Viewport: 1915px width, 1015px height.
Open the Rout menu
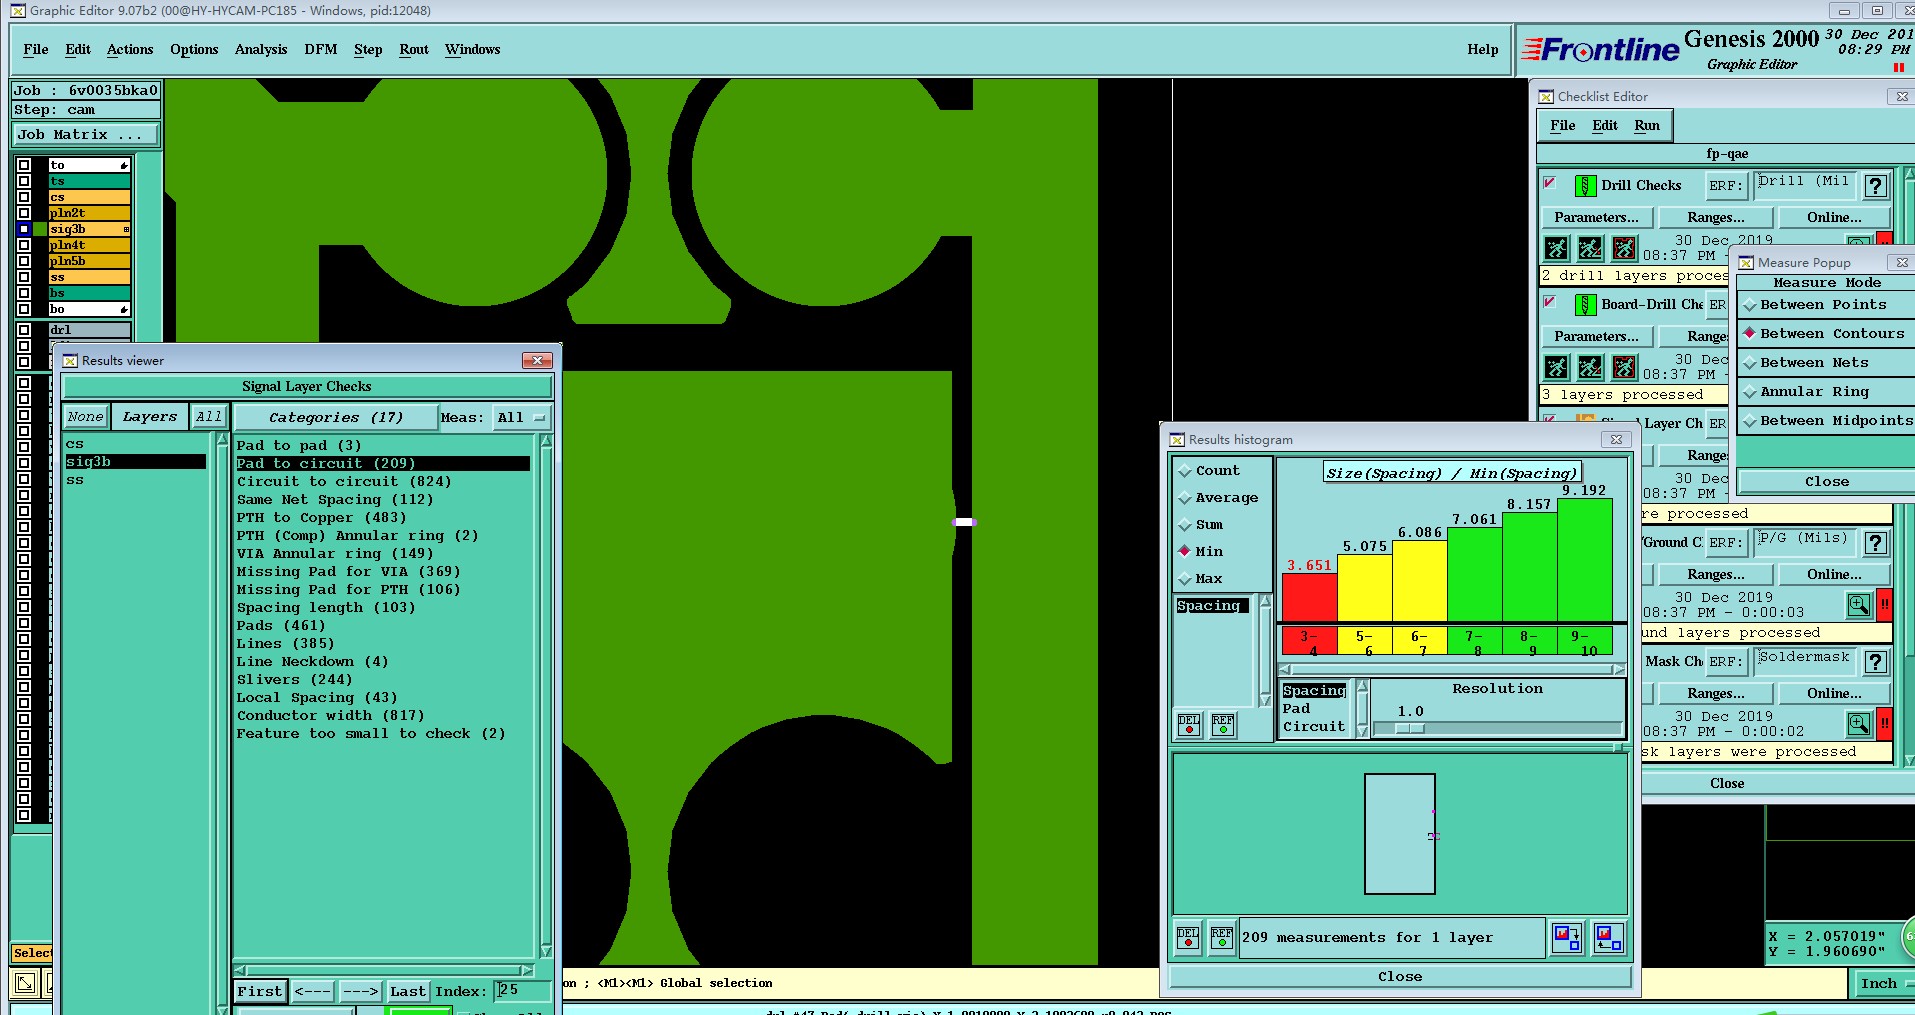click(x=414, y=50)
